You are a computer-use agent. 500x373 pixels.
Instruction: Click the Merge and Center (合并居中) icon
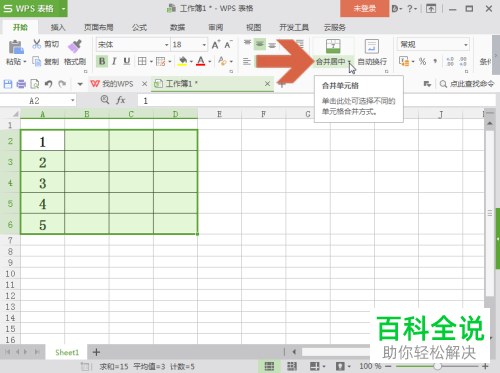(x=333, y=46)
